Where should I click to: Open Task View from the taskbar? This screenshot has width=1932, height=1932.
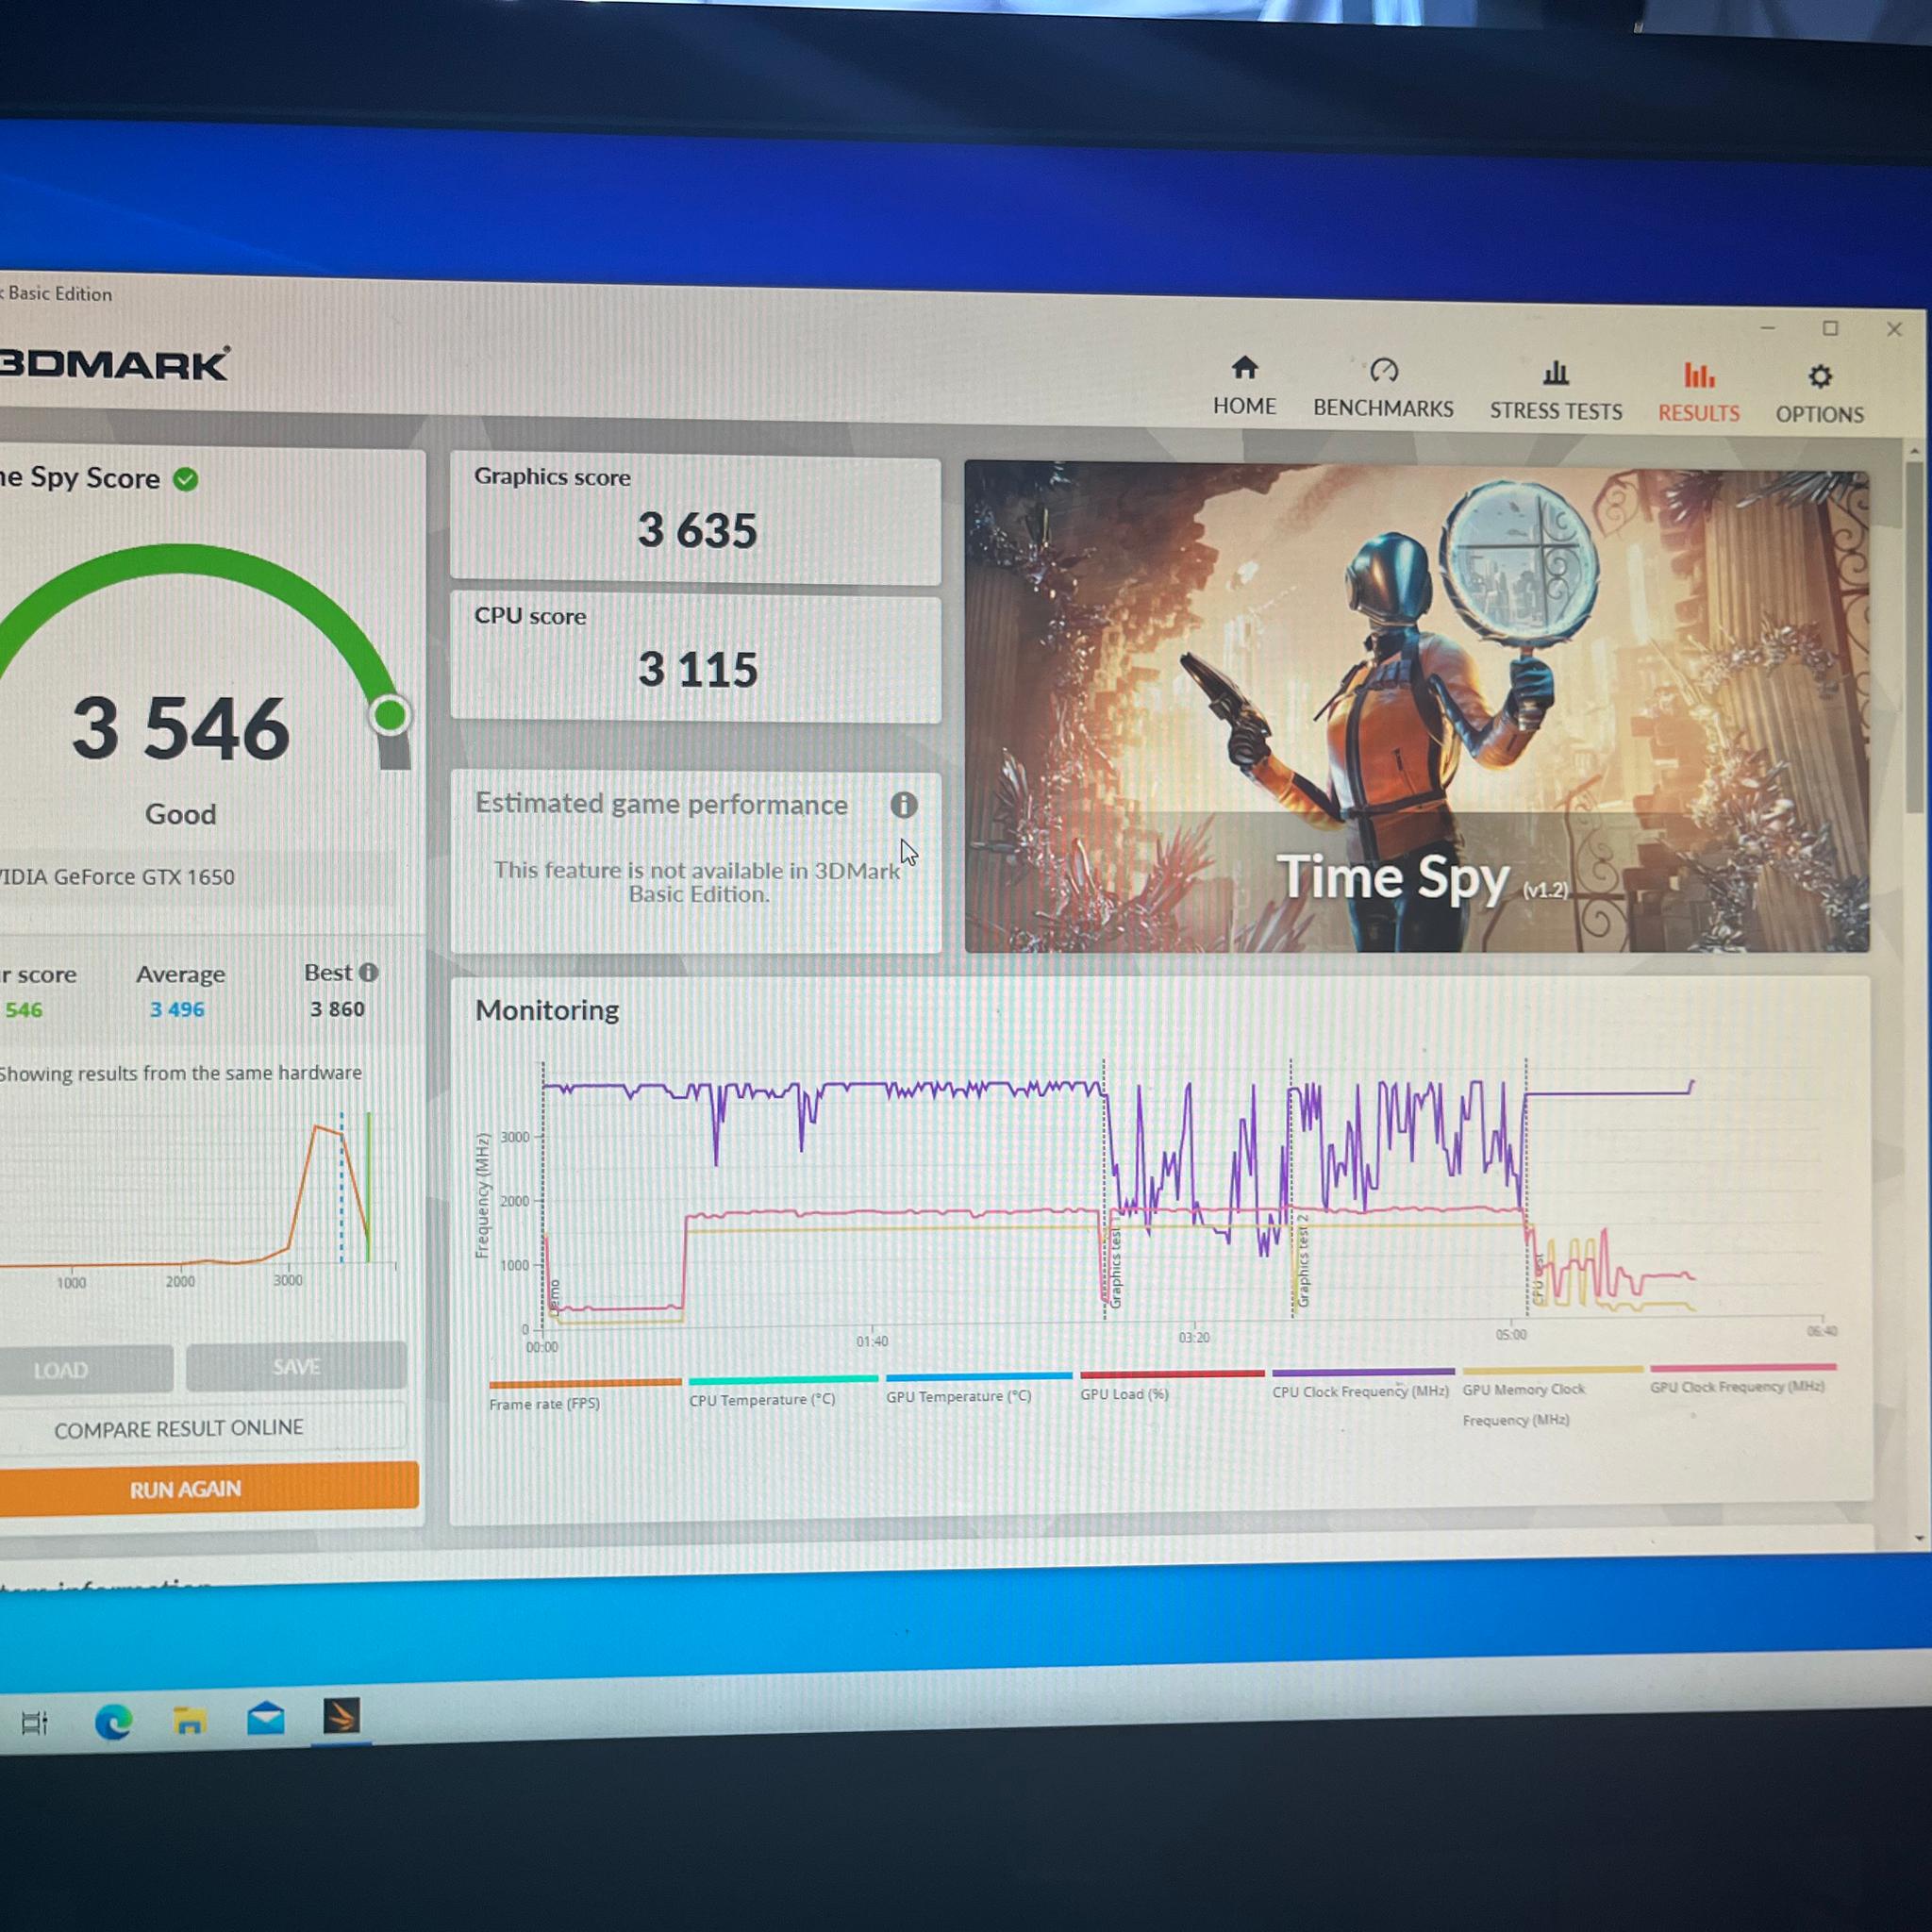coord(34,1723)
